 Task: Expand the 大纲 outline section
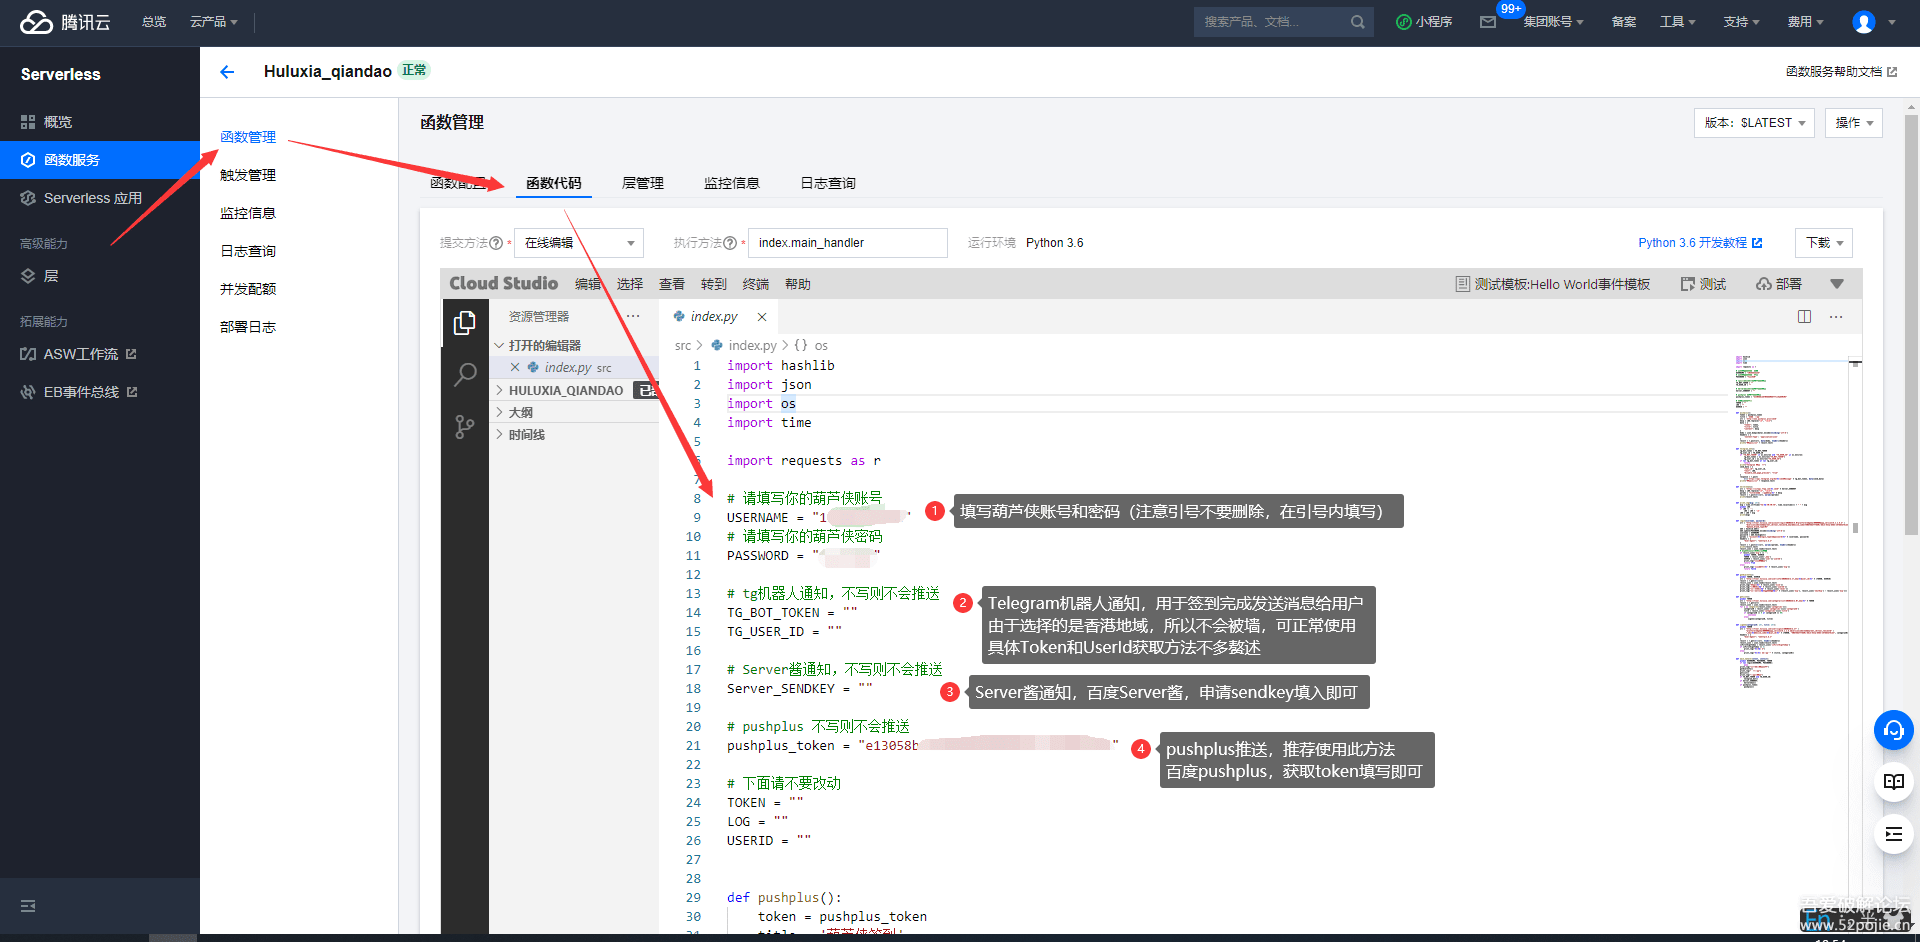pyautogui.click(x=575, y=413)
